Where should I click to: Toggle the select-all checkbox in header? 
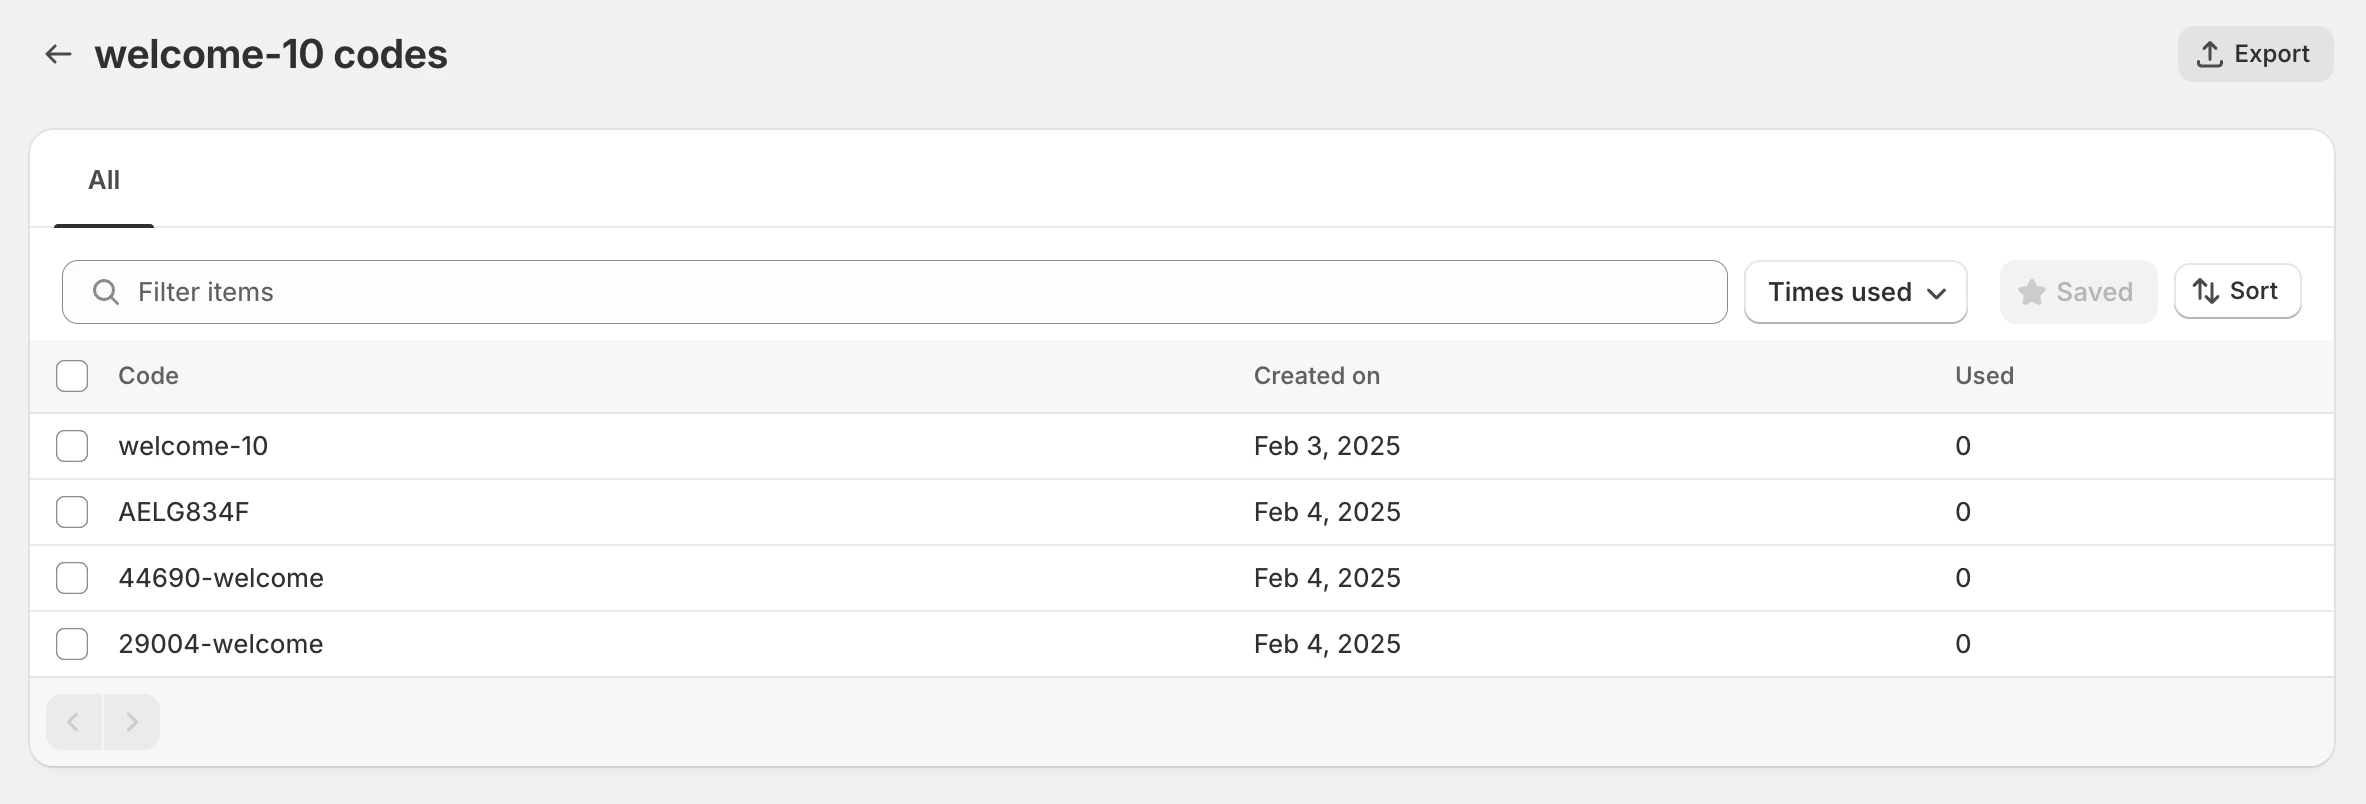click(72, 376)
